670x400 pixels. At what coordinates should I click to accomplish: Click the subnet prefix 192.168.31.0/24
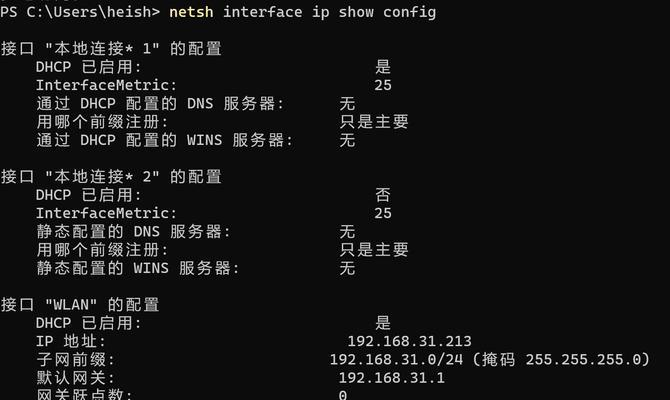click(396, 359)
